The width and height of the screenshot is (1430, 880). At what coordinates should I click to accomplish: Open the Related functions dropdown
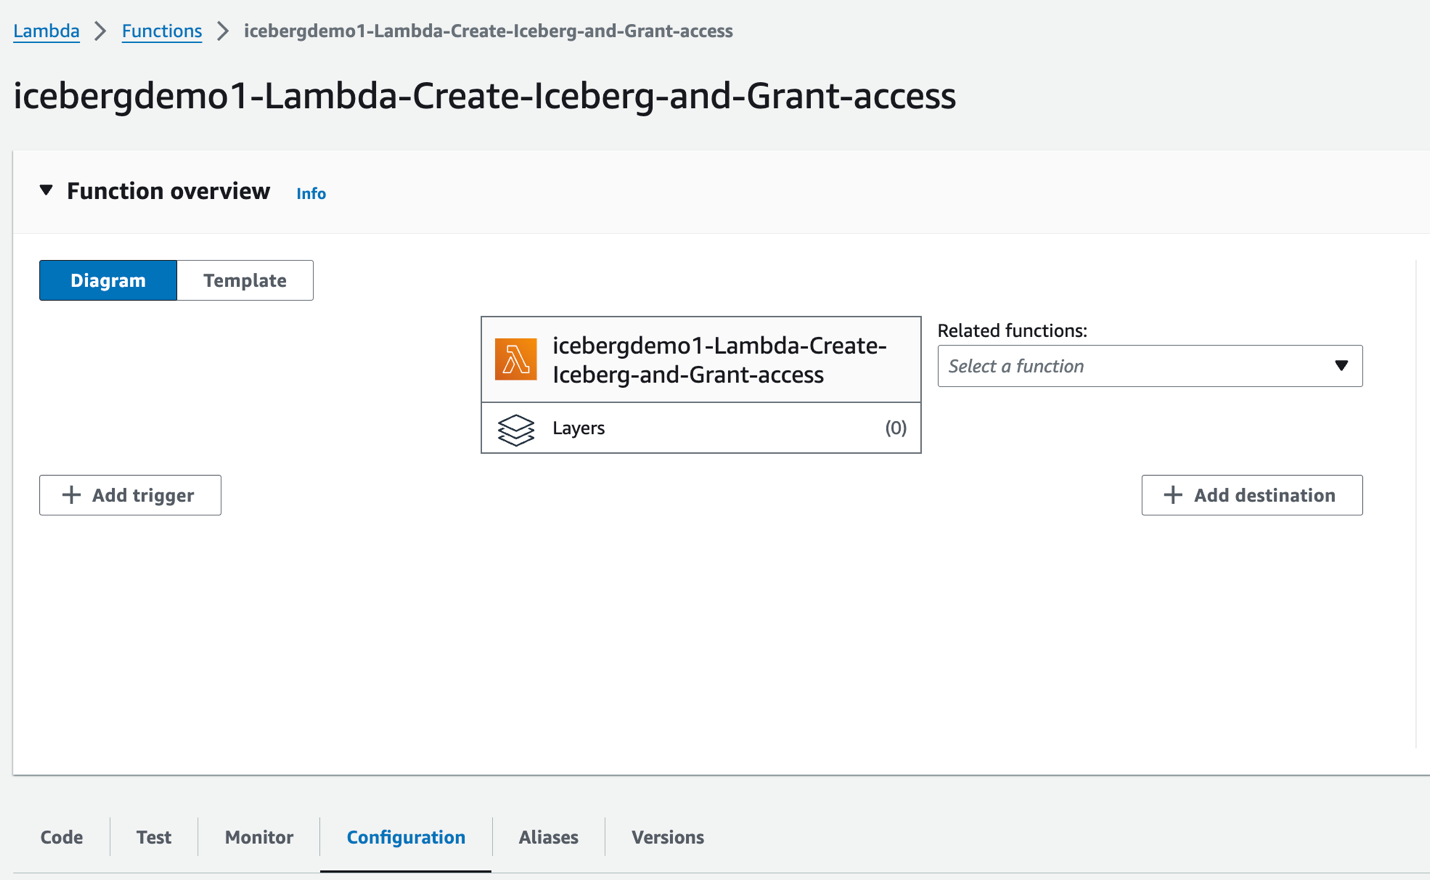1149,366
